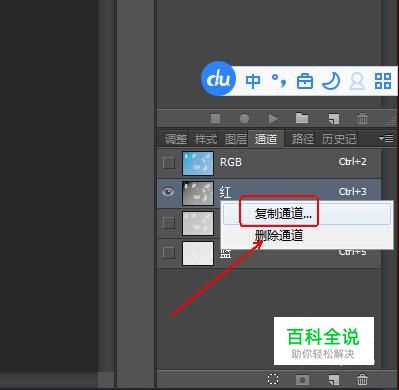
Task: Show the RGB channel visibility box
Action: click(x=169, y=163)
